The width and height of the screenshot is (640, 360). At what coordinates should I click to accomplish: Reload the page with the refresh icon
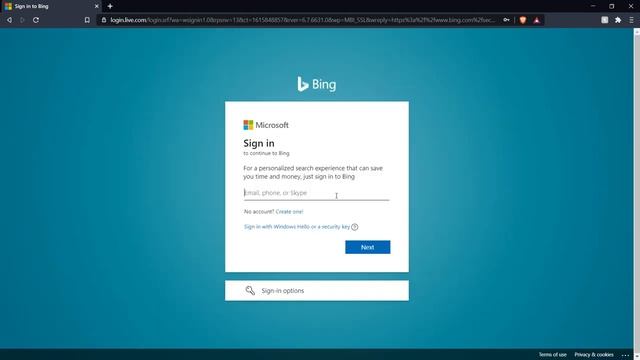tap(36, 20)
